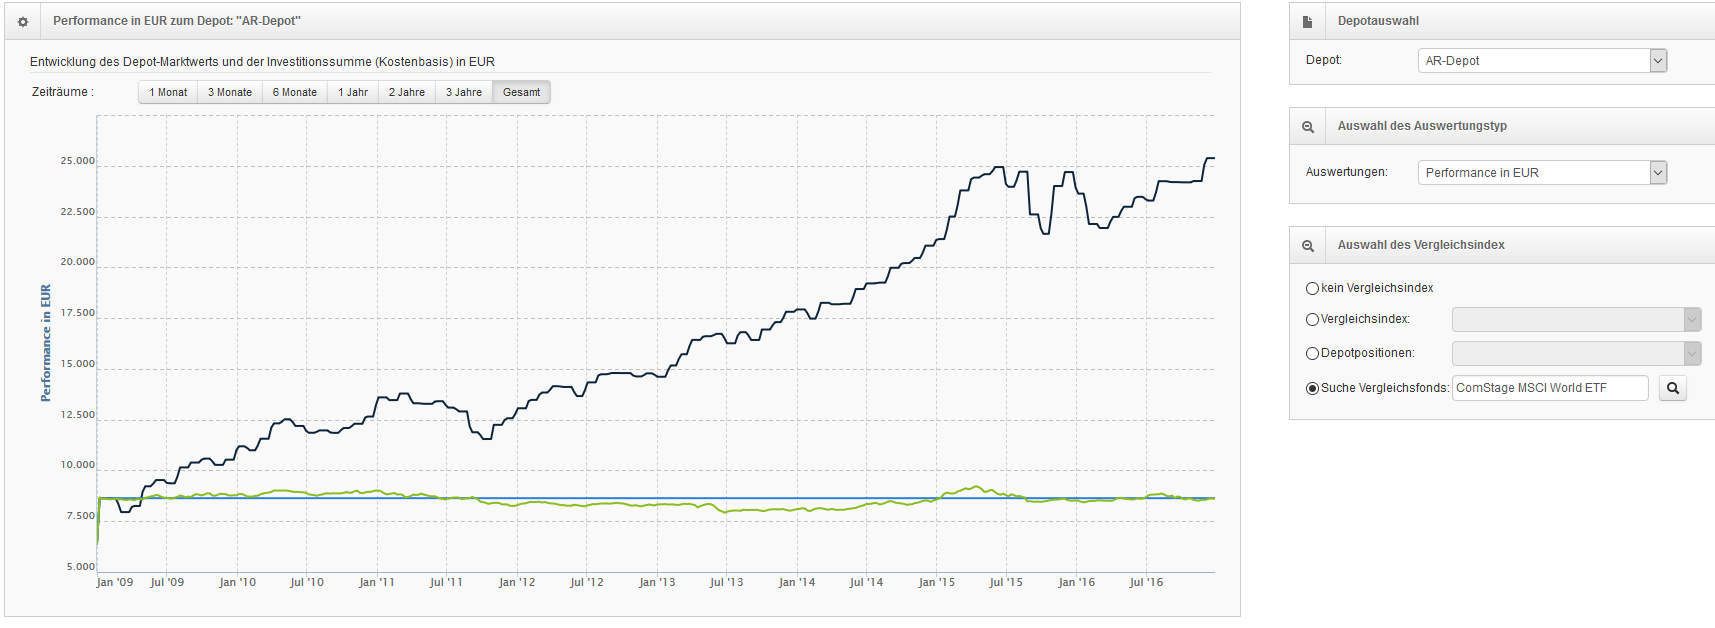Switch time range to 1 Jahr
This screenshot has width=1715, height=628.
coord(353,92)
